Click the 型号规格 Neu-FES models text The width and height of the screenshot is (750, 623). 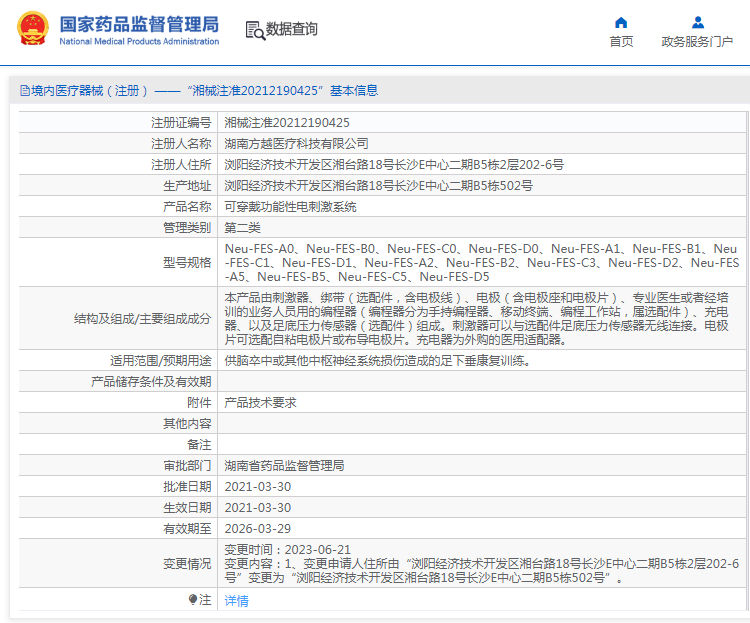(x=482, y=263)
